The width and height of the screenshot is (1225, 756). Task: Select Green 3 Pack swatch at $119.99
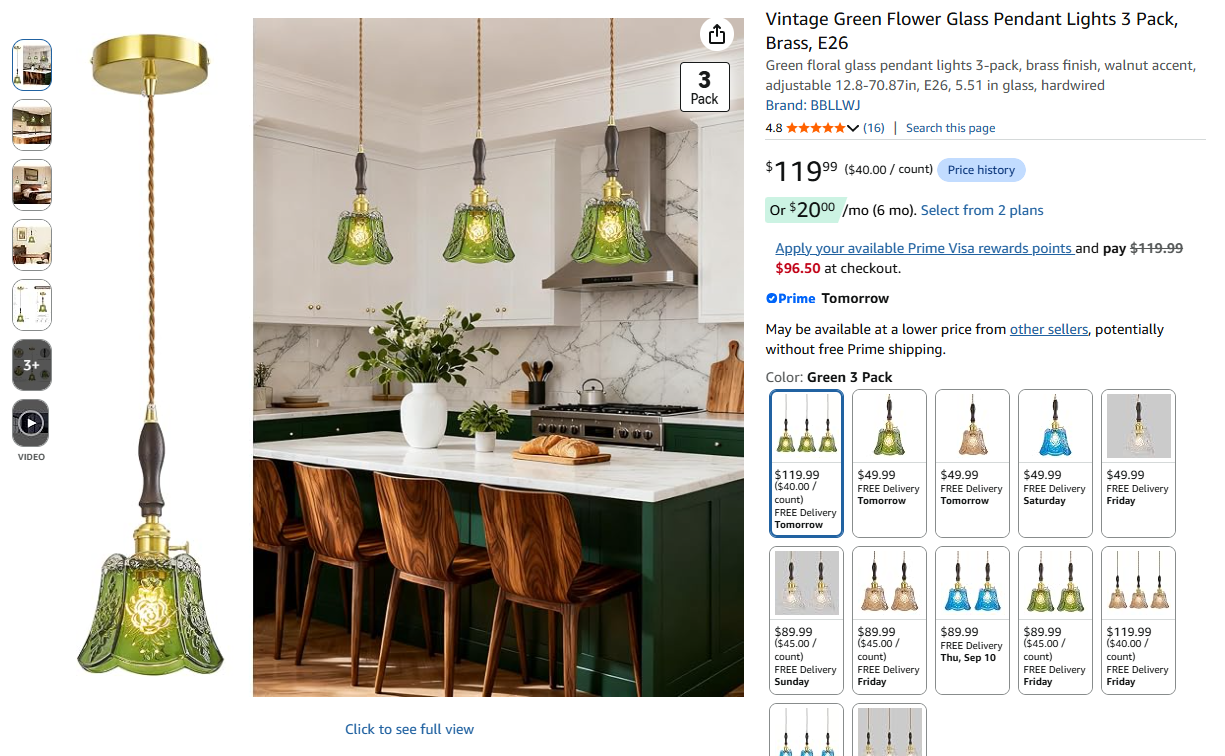(806, 463)
